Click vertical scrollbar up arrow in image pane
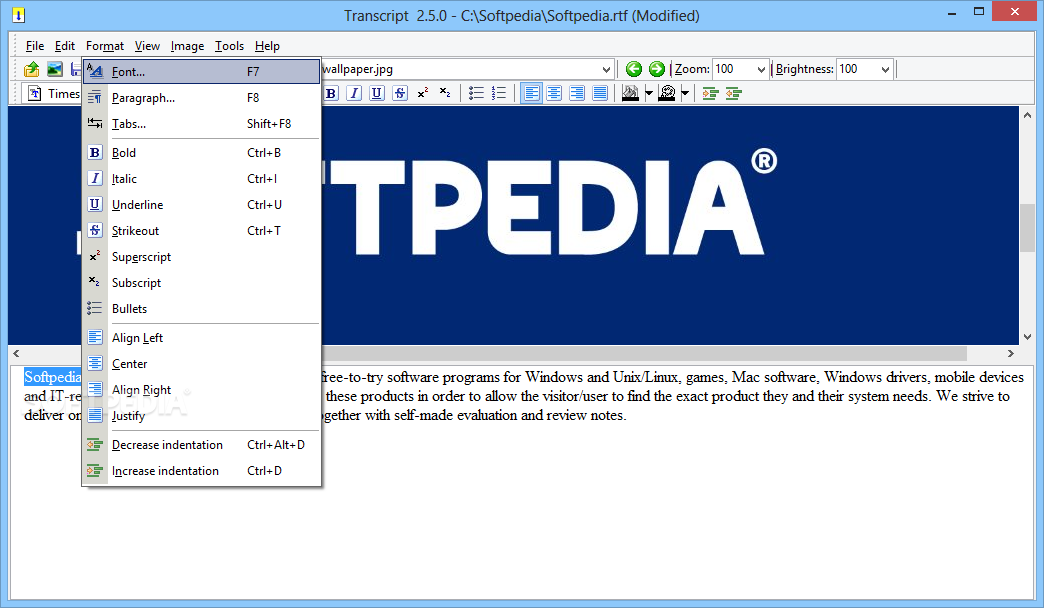 (1027, 115)
